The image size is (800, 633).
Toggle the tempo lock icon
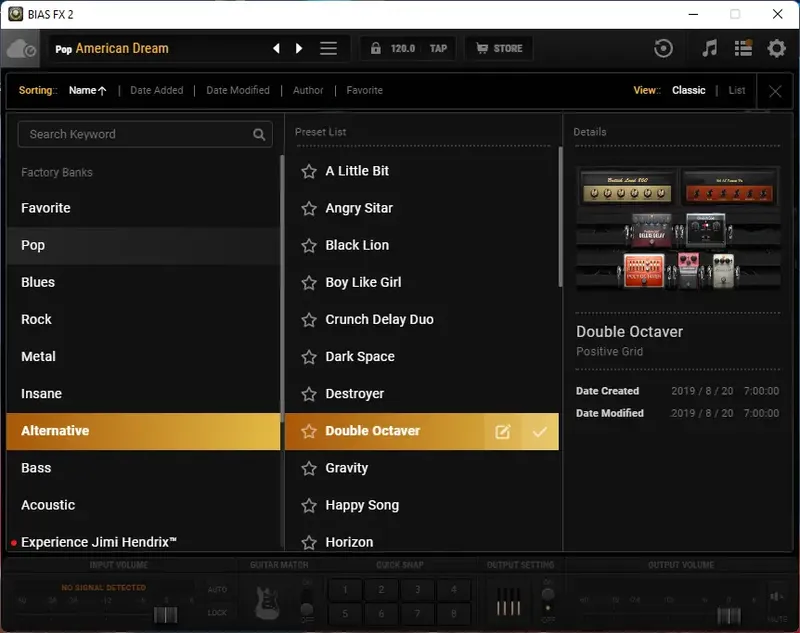tap(376, 48)
